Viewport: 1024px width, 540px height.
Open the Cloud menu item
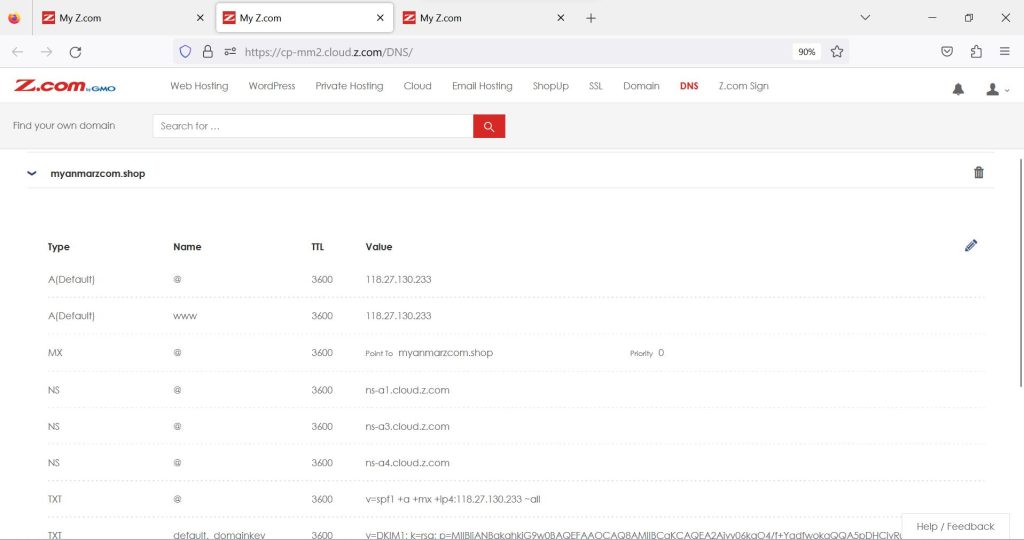pyautogui.click(x=417, y=86)
